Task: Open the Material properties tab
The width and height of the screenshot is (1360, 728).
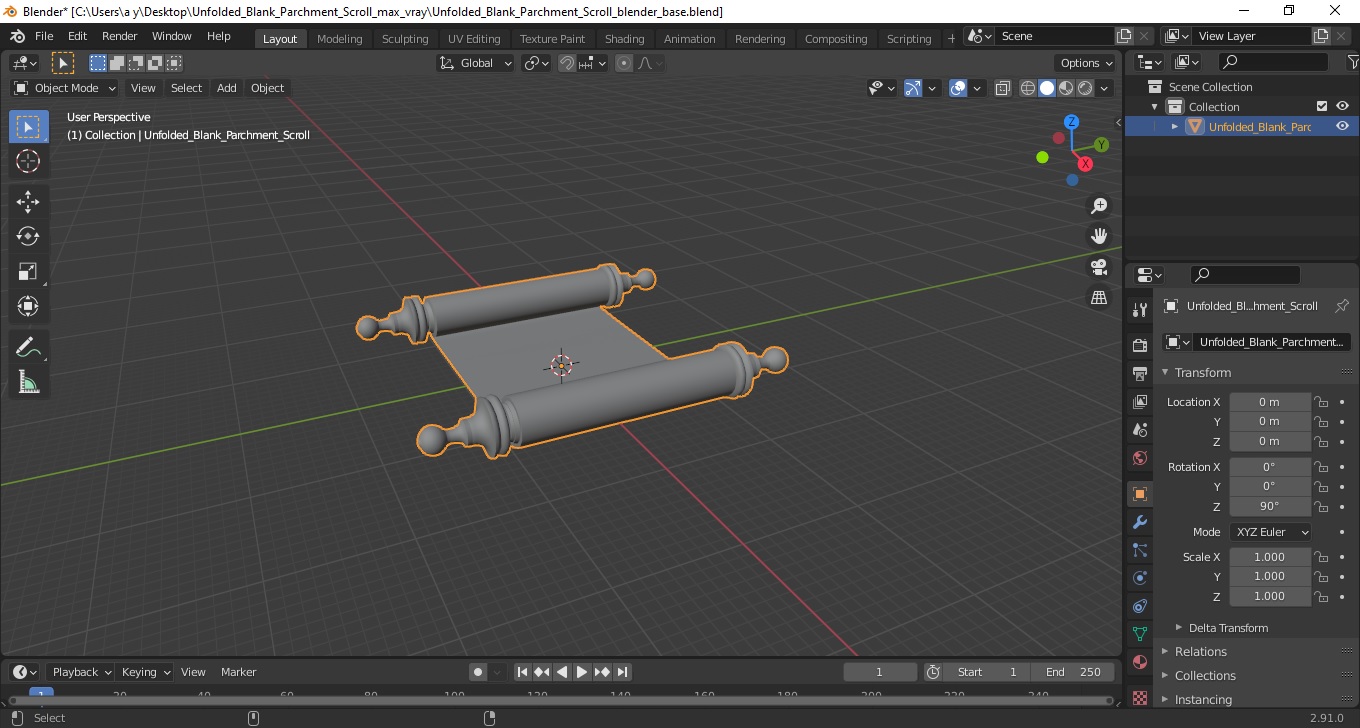Action: [1140, 662]
